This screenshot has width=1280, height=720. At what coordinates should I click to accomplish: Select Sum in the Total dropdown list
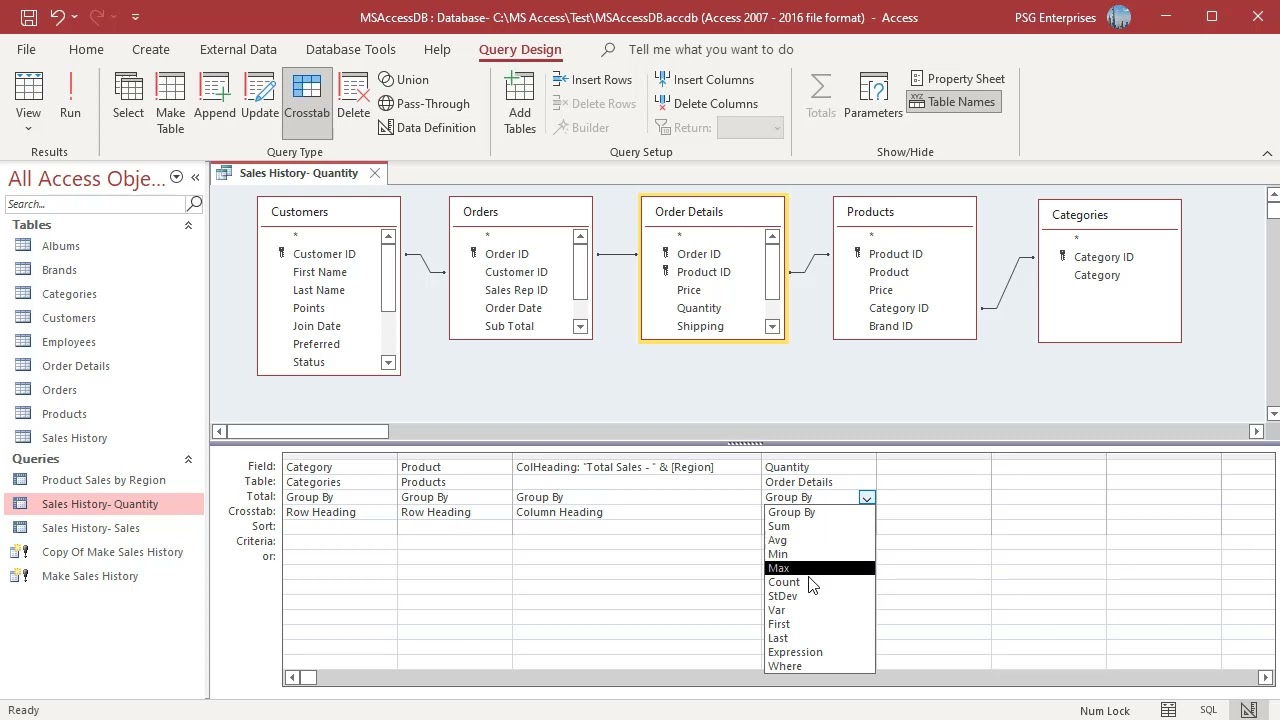point(819,526)
